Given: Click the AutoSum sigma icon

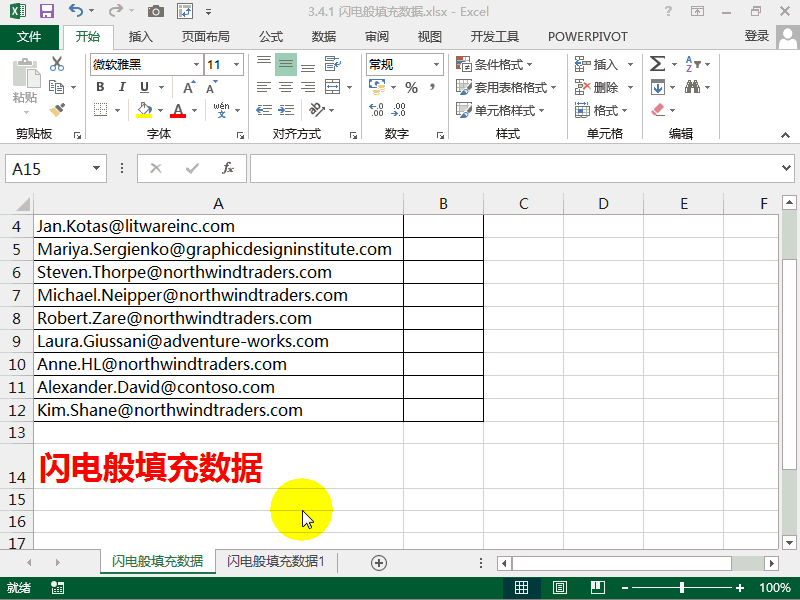Looking at the screenshot, I should coord(657,64).
